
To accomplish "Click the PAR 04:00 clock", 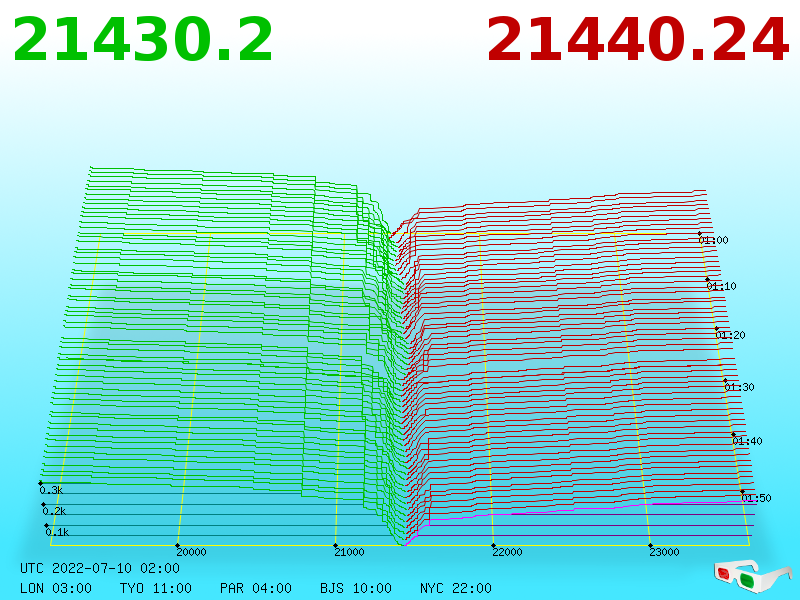I will [x=256, y=588].
